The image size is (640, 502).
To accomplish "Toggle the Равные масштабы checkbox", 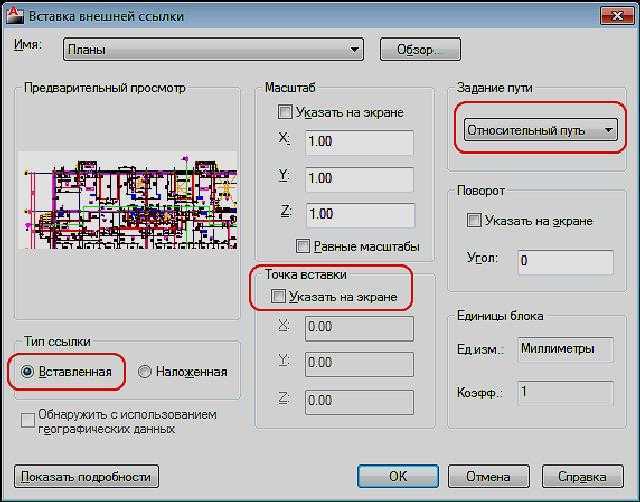I will coord(303,246).
